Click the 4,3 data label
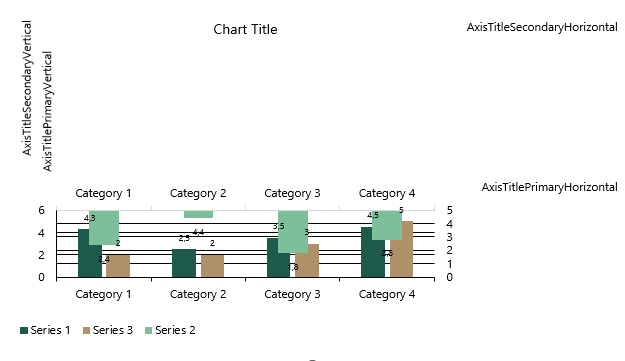 click(90, 218)
